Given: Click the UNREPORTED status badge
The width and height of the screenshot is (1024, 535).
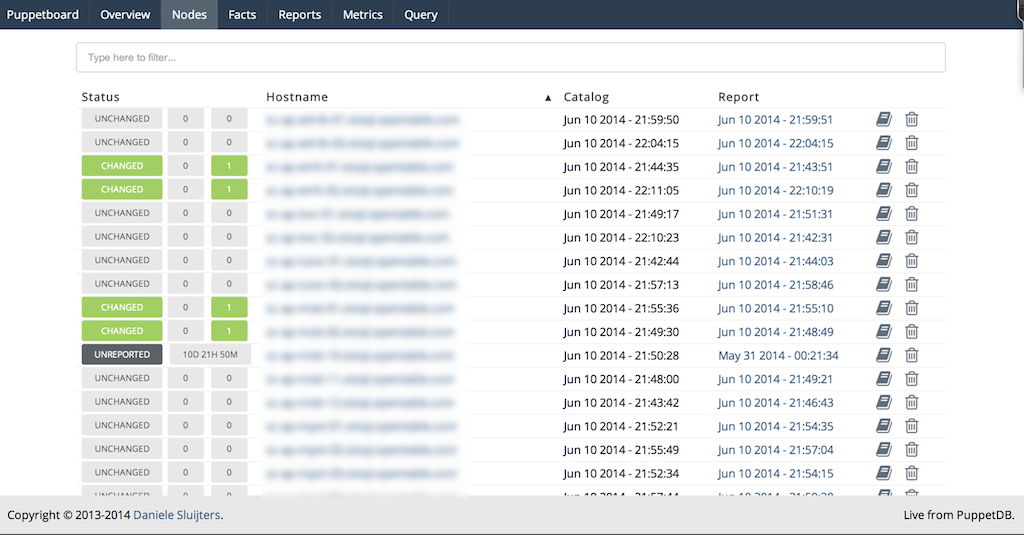Looking at the screenshot, I should tap(122, 355).
